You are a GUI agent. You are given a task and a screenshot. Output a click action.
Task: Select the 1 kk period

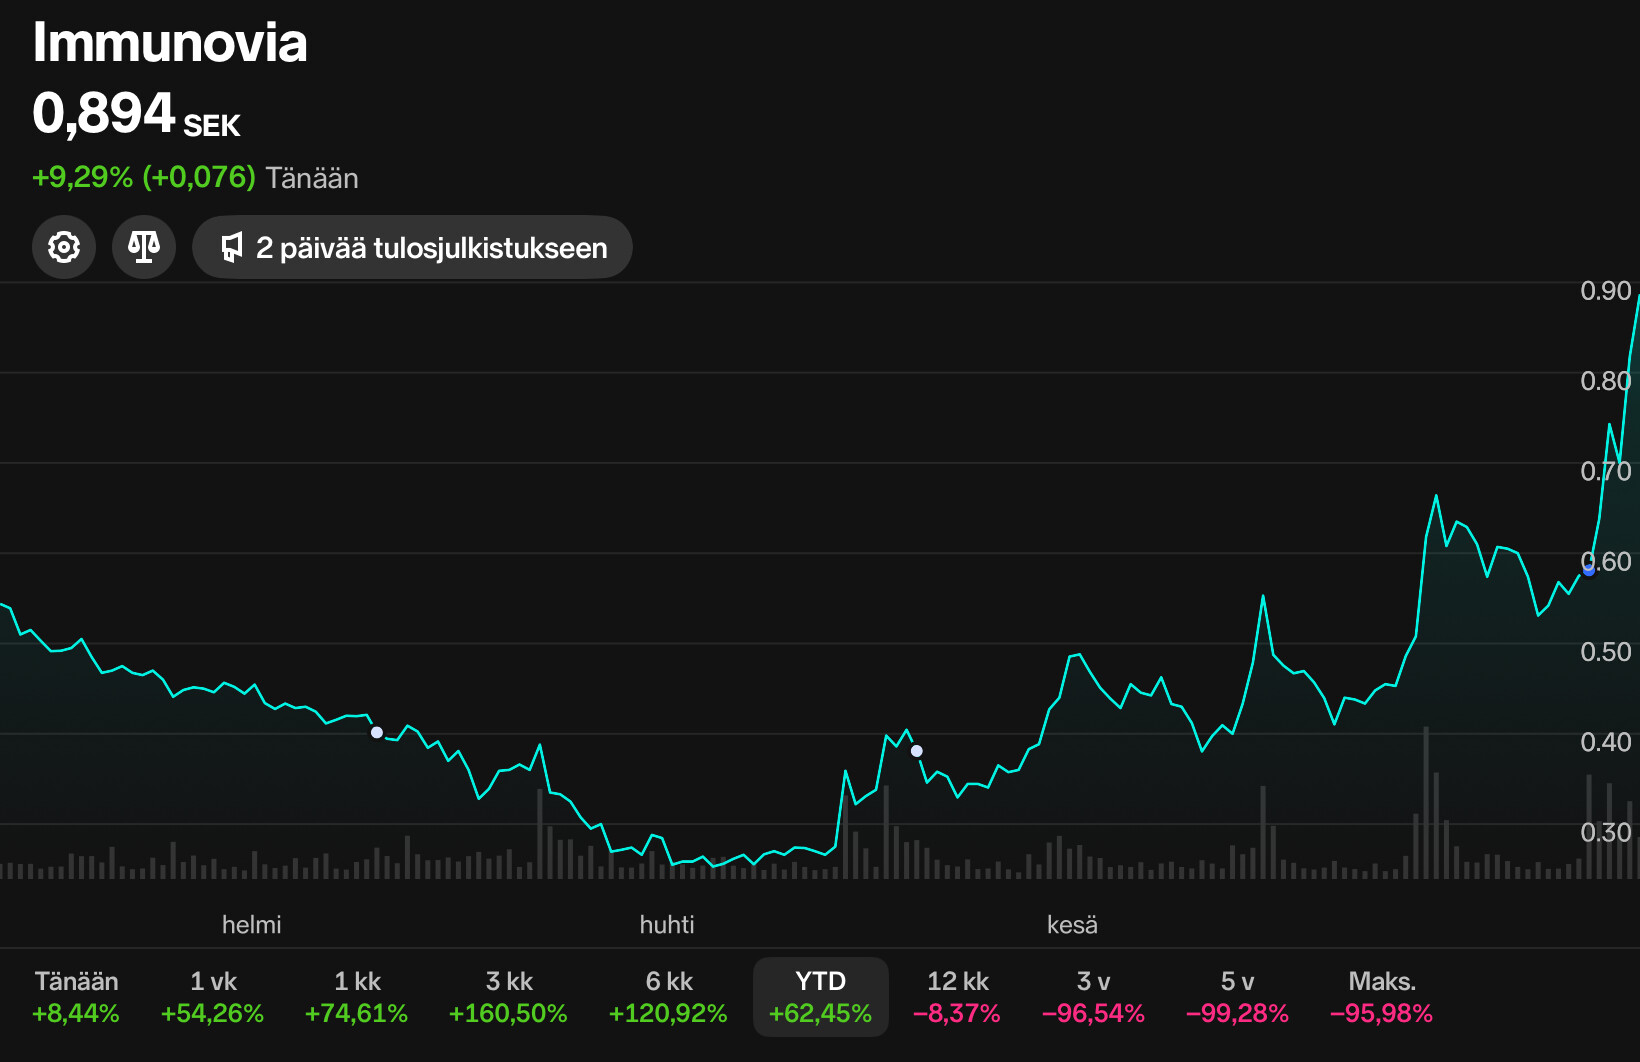(357, 997)
